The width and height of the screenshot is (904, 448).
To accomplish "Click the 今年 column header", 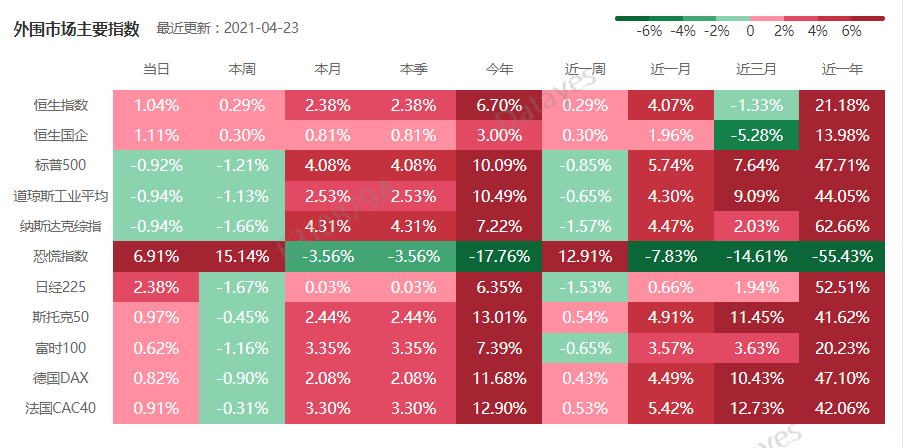I will (499, 70).
